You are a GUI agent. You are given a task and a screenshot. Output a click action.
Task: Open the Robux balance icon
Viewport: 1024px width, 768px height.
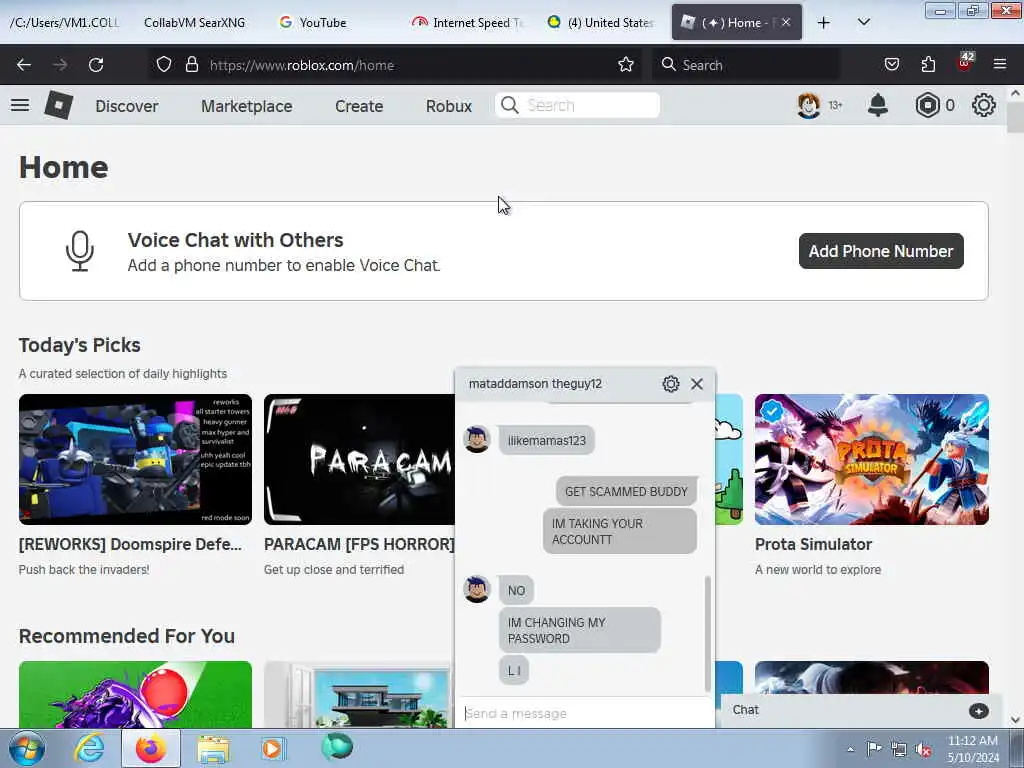coord(927,105)
